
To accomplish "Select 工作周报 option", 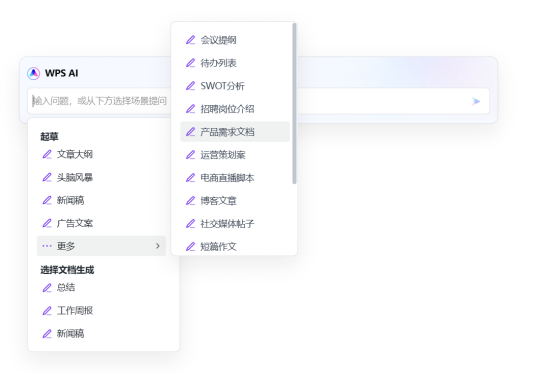I will pyautogui.click(x=101, y=311).
